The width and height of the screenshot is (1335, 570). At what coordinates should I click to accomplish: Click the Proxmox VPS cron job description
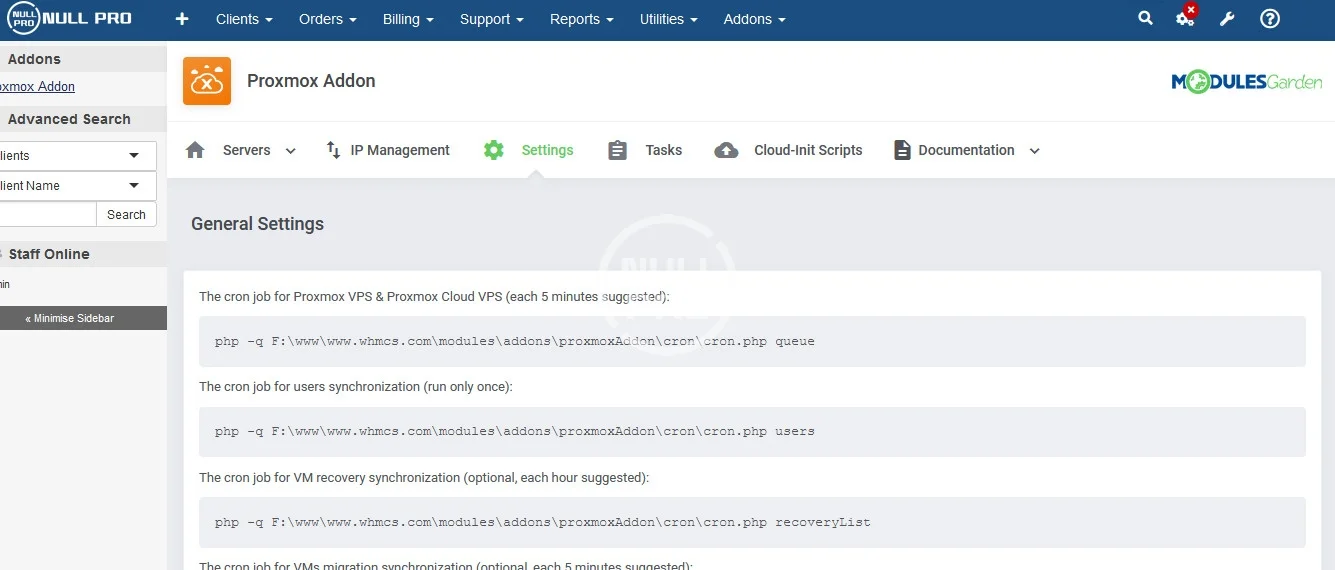(434, 296)
